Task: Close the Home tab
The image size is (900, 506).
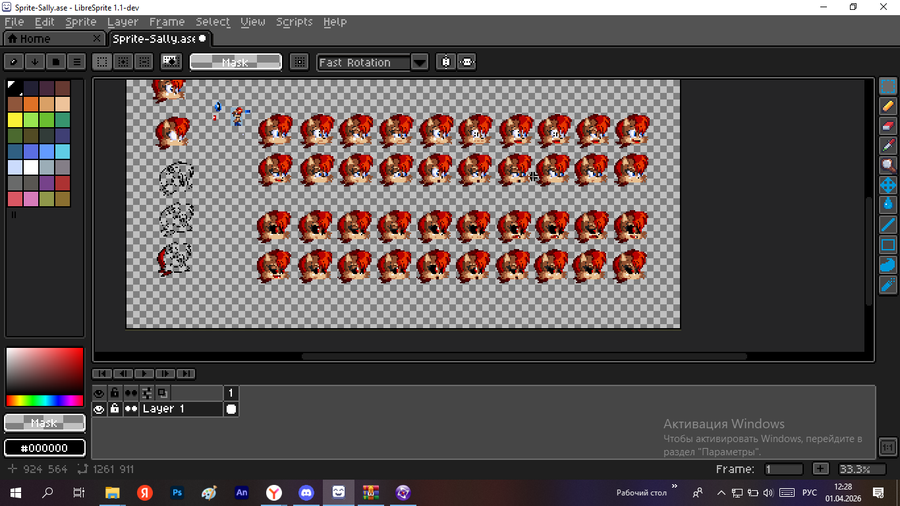Action: tap(96, 38)
